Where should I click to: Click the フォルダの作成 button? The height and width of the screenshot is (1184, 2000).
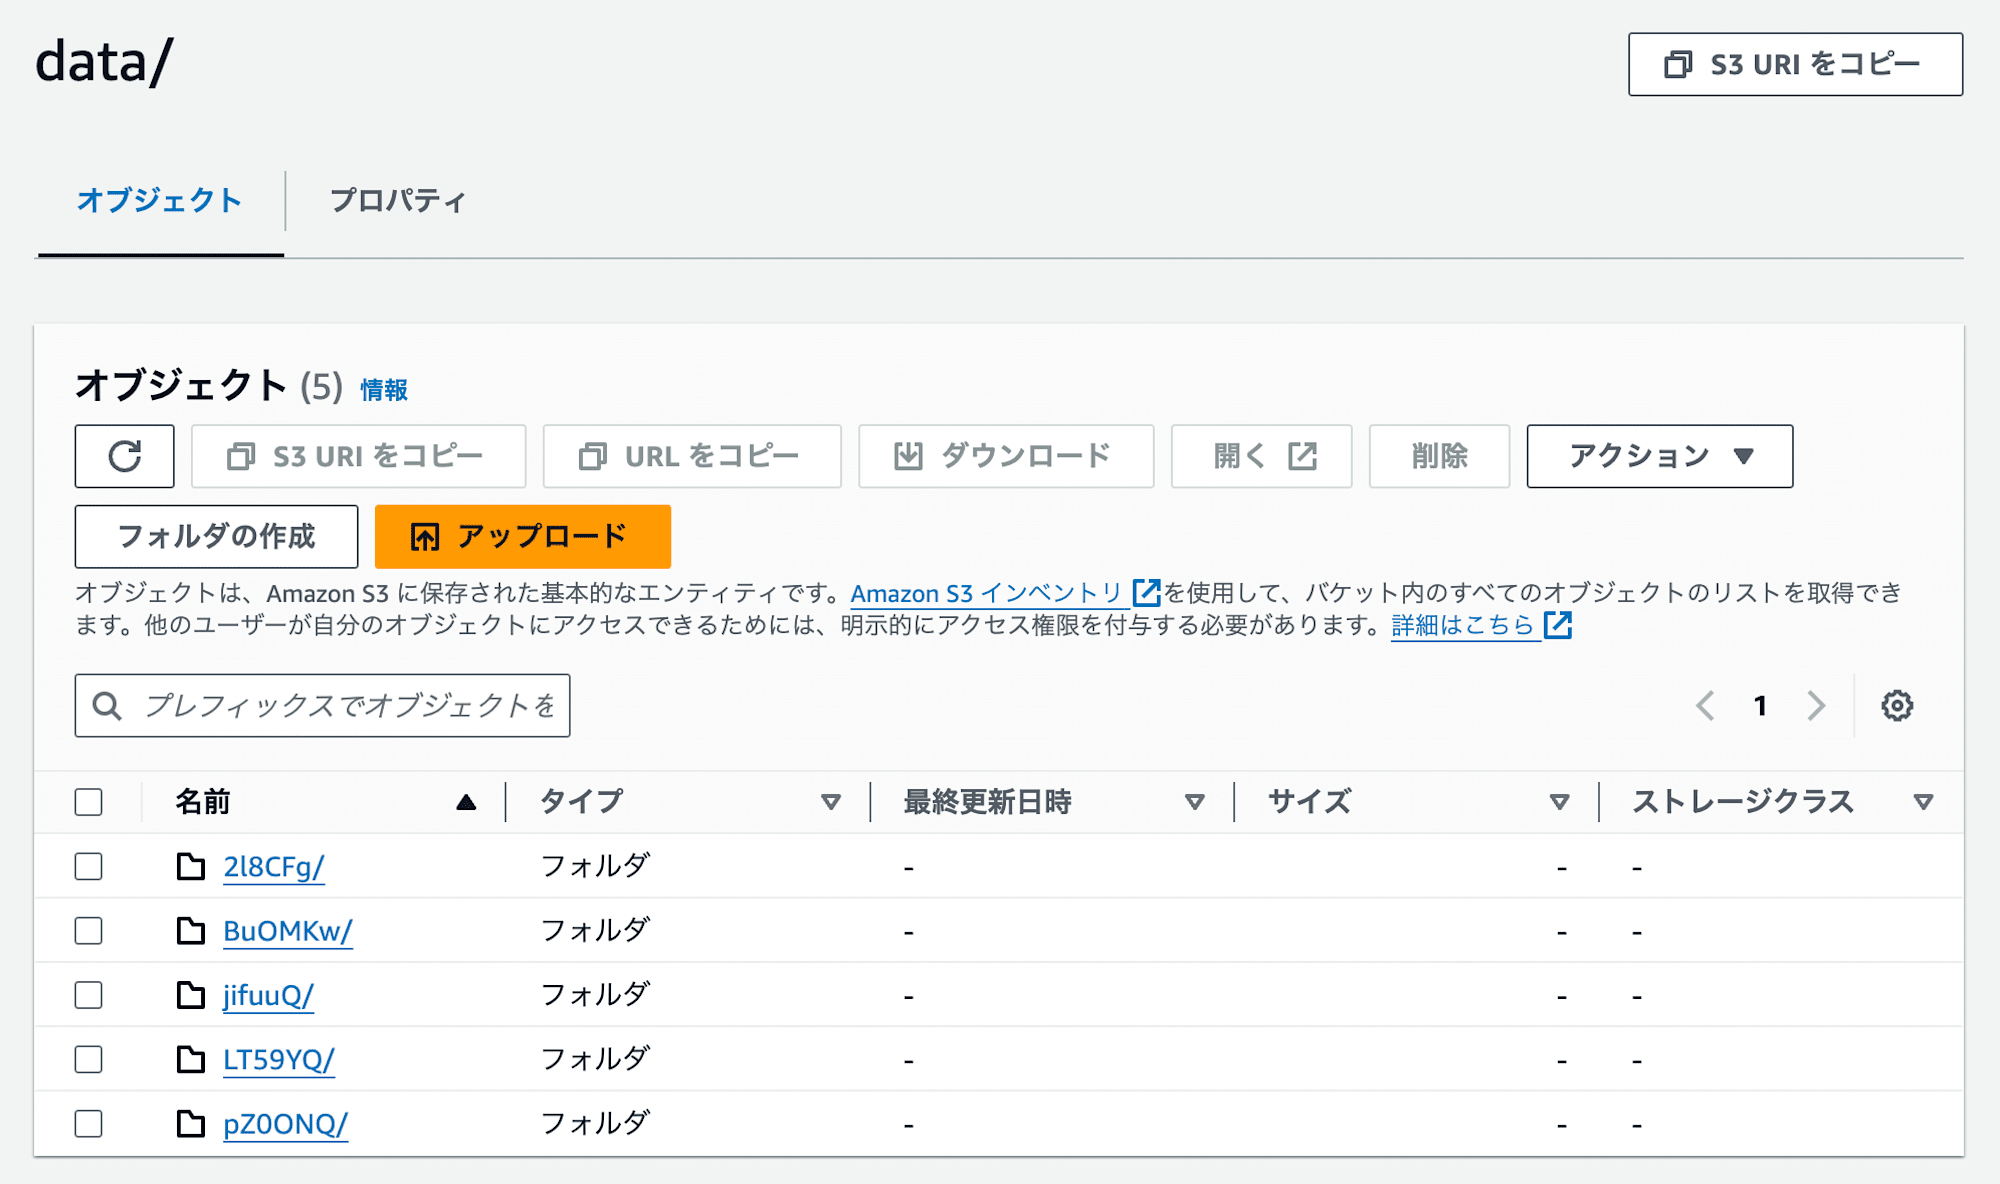(x=216, y=536)
